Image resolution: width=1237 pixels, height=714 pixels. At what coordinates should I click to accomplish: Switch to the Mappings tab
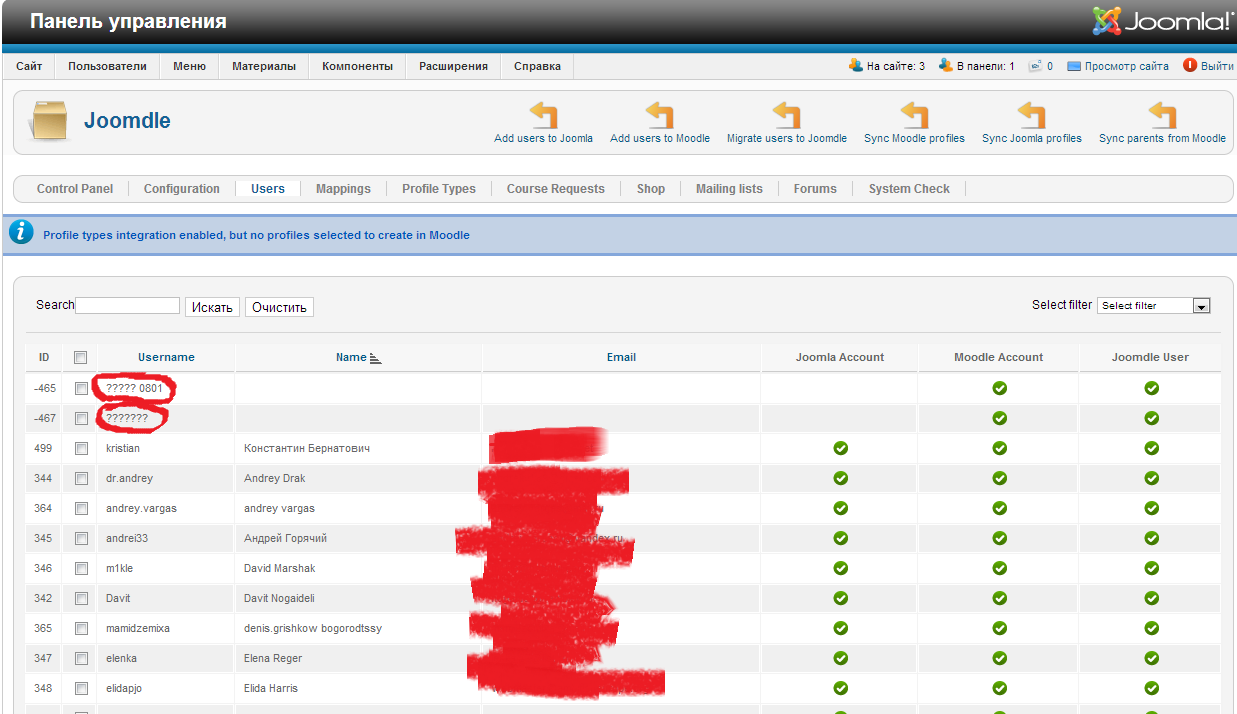343,188
